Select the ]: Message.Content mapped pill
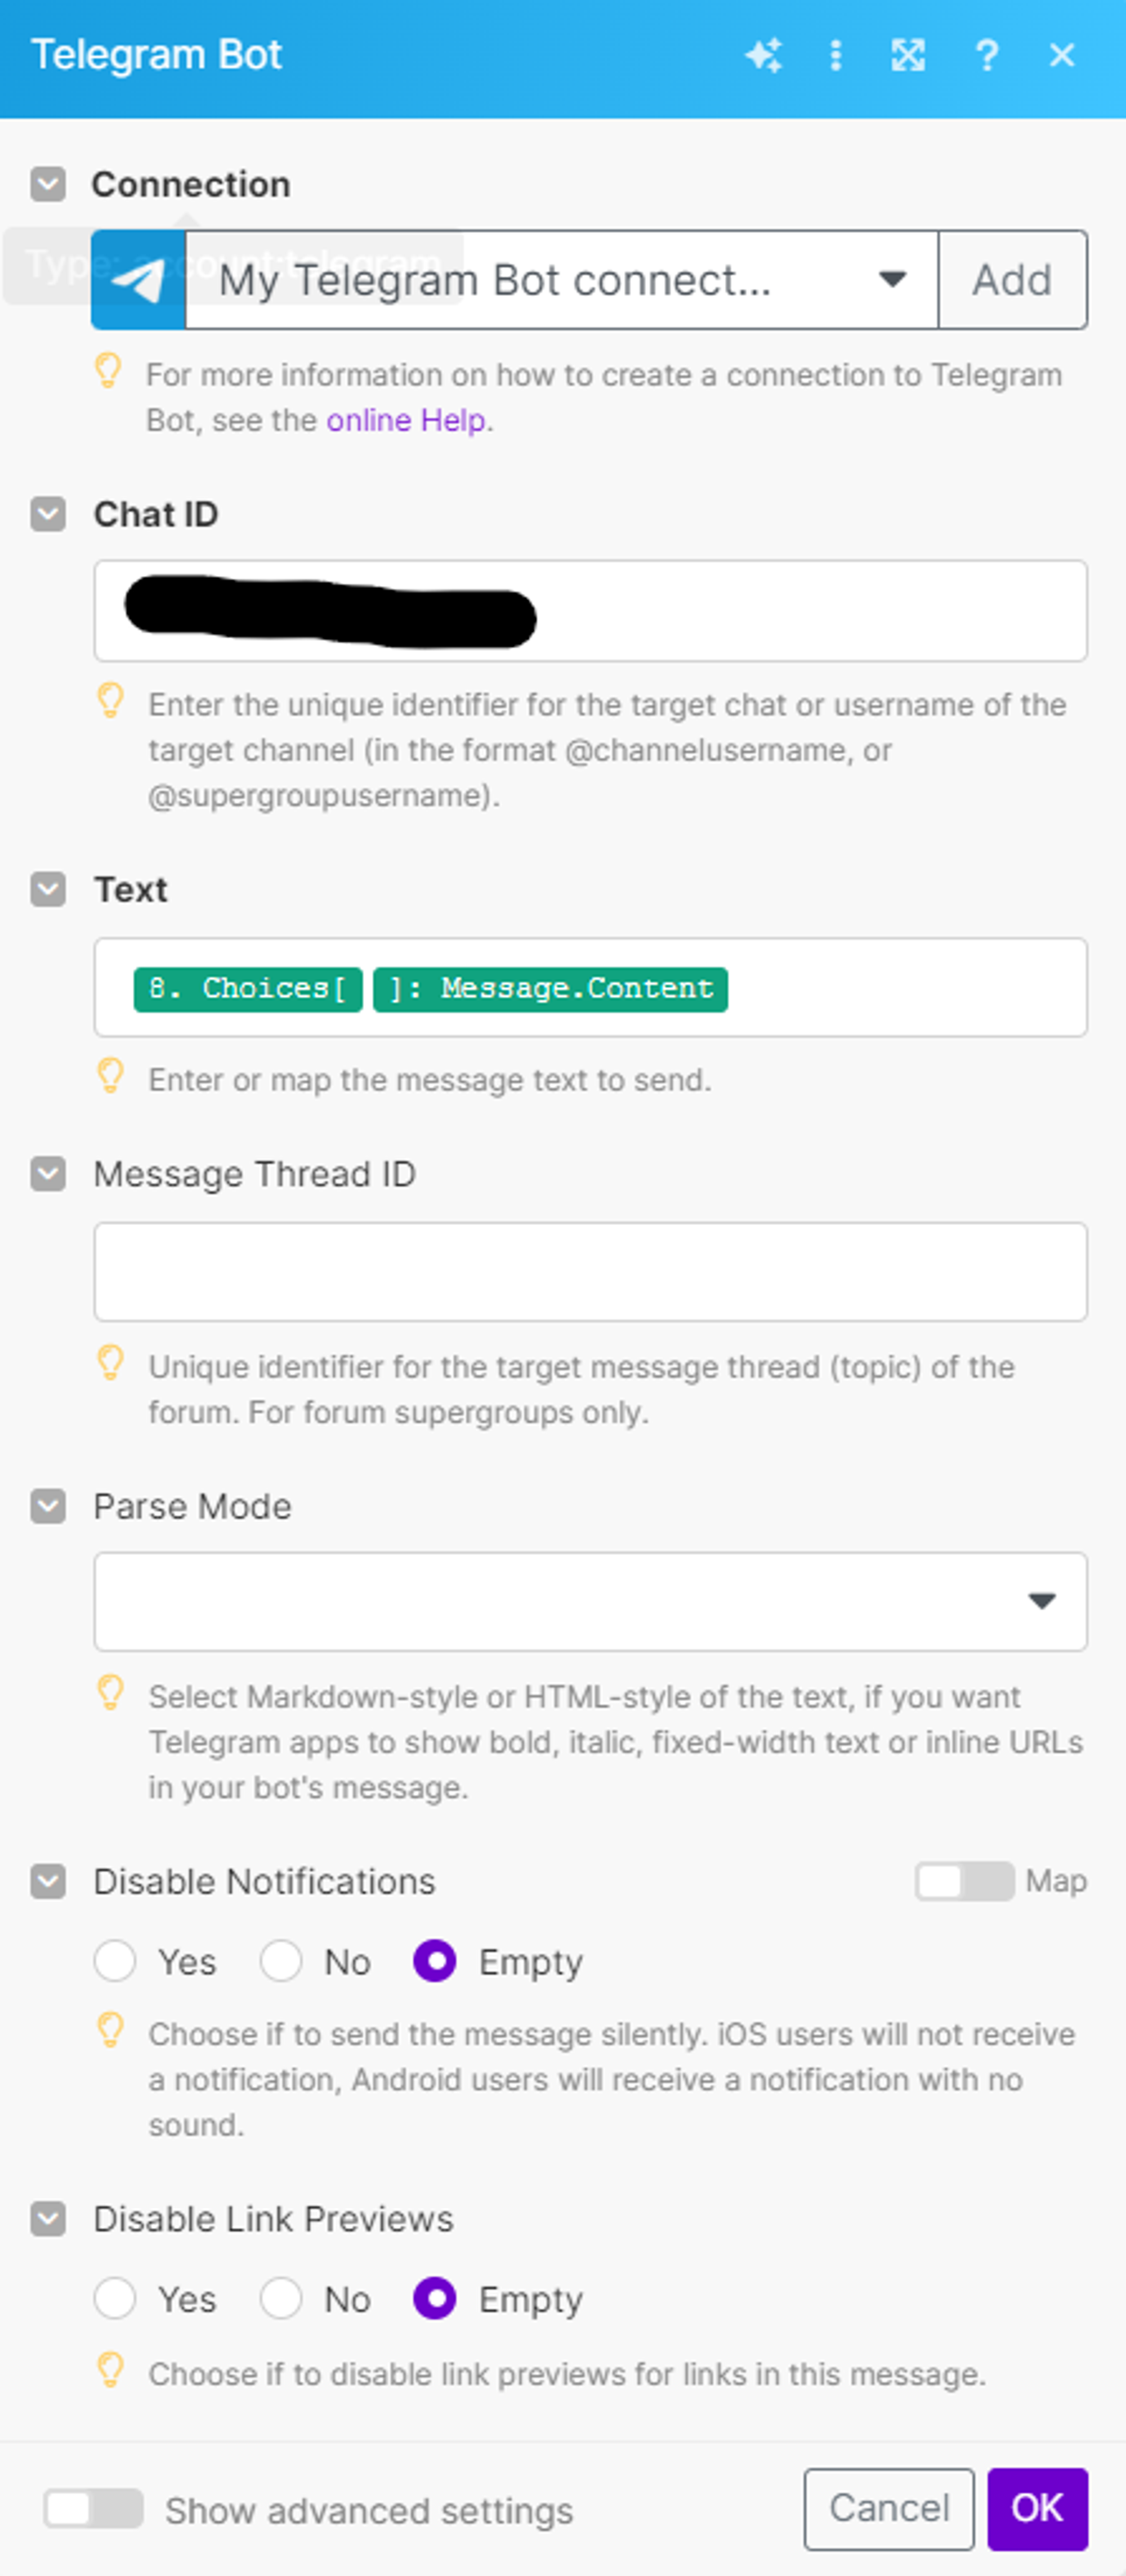The width and height of the screenshot is (1126, 2576). click(550, 989)
